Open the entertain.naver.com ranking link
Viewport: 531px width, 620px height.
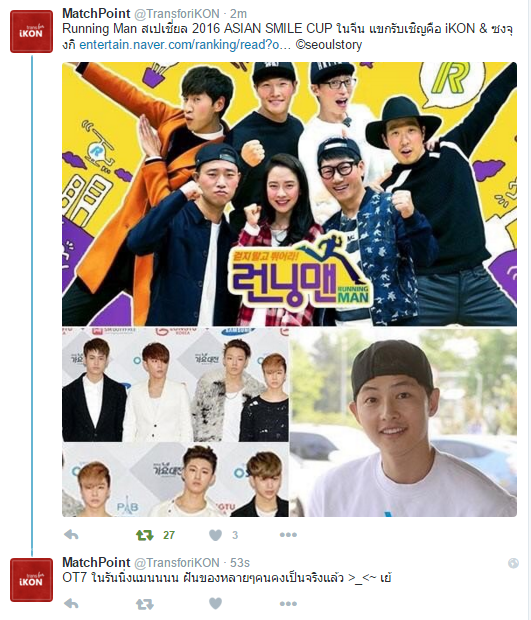[185, 45]
